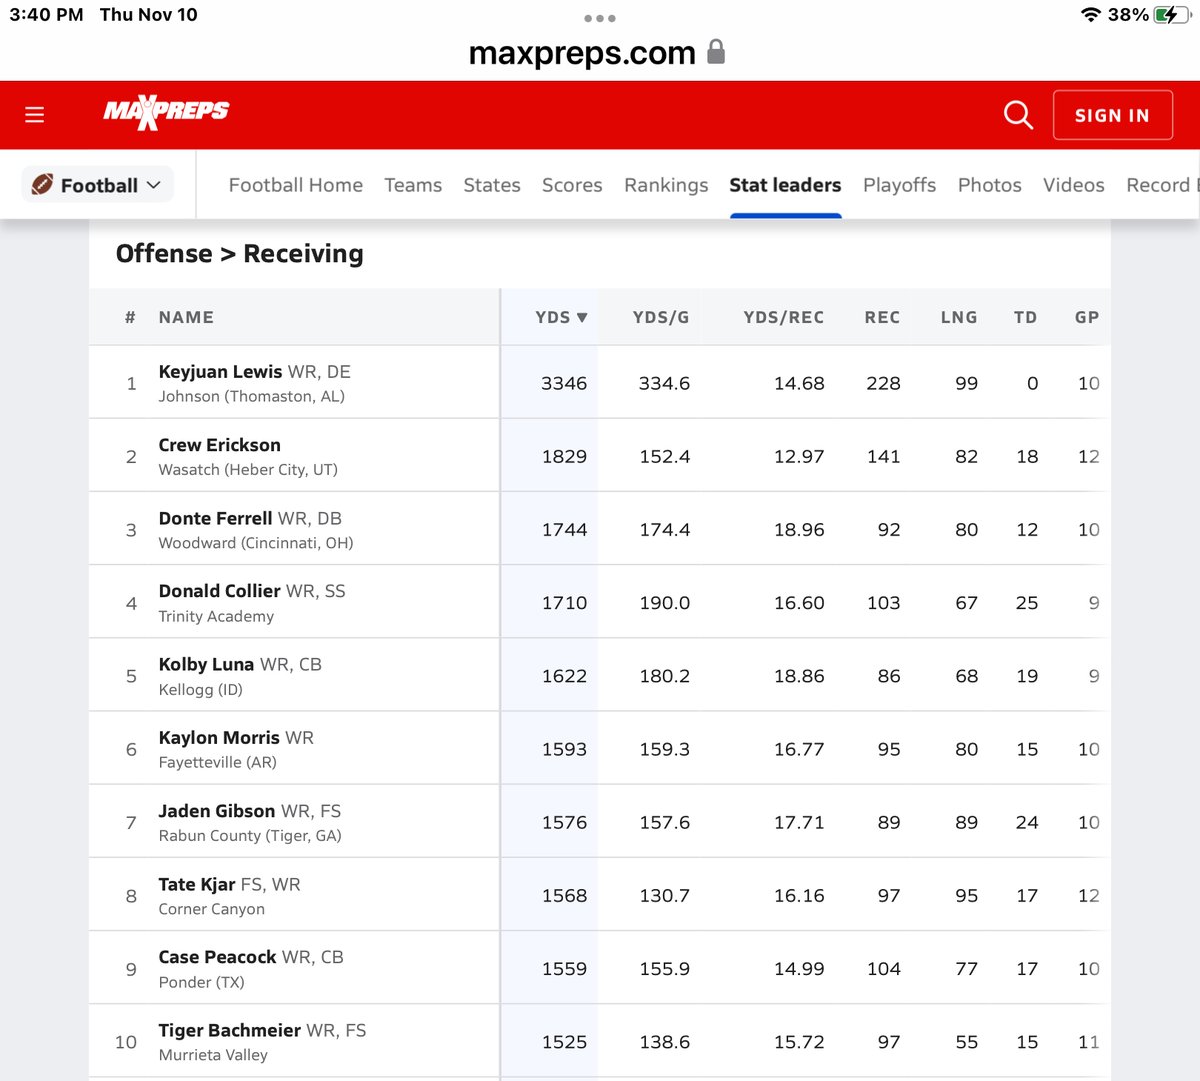Open Johnson (Thomaston, AL) team link
The width and height of the screenshot is (1200, 1081).
(251, 396)
